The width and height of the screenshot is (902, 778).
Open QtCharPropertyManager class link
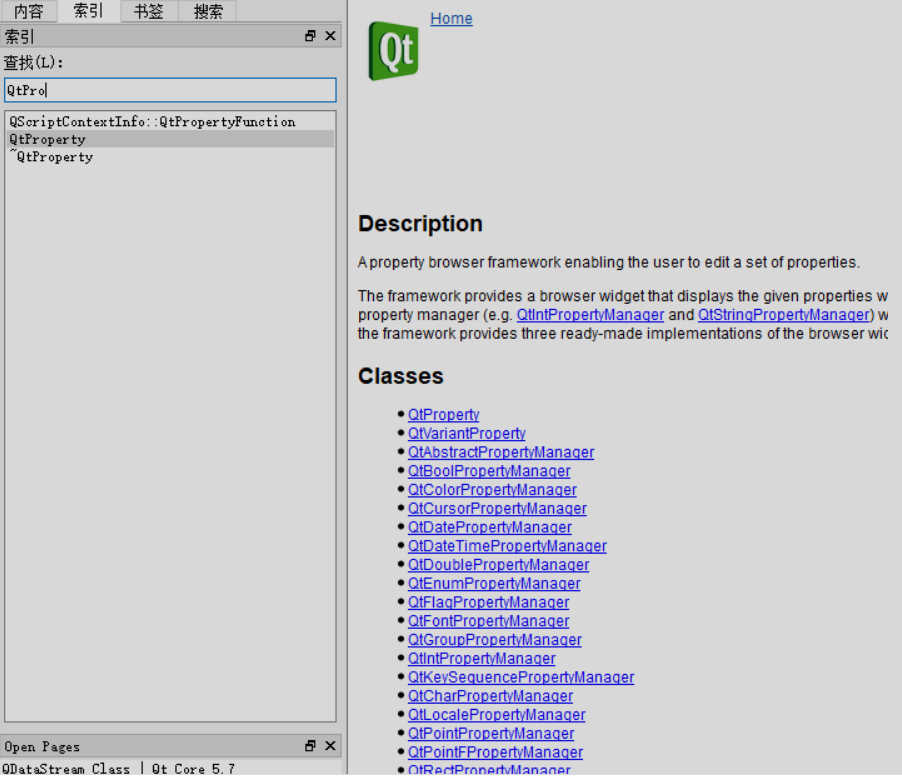490,696
